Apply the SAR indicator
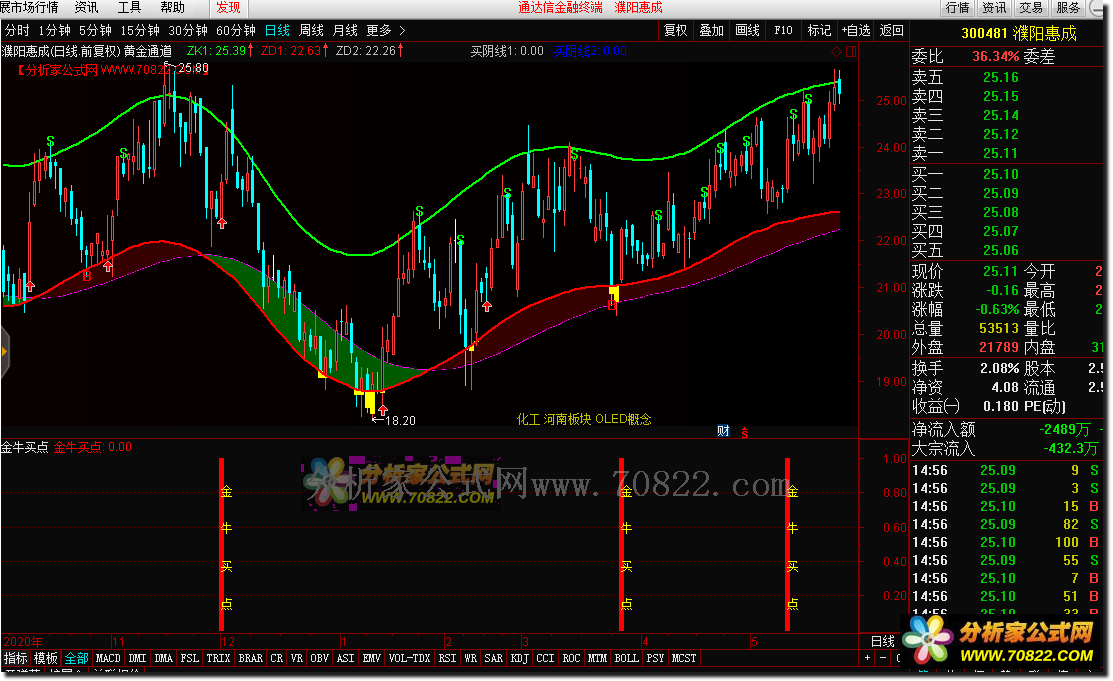The height and width of the screenshot is (681, 1113). pos(493,658)
